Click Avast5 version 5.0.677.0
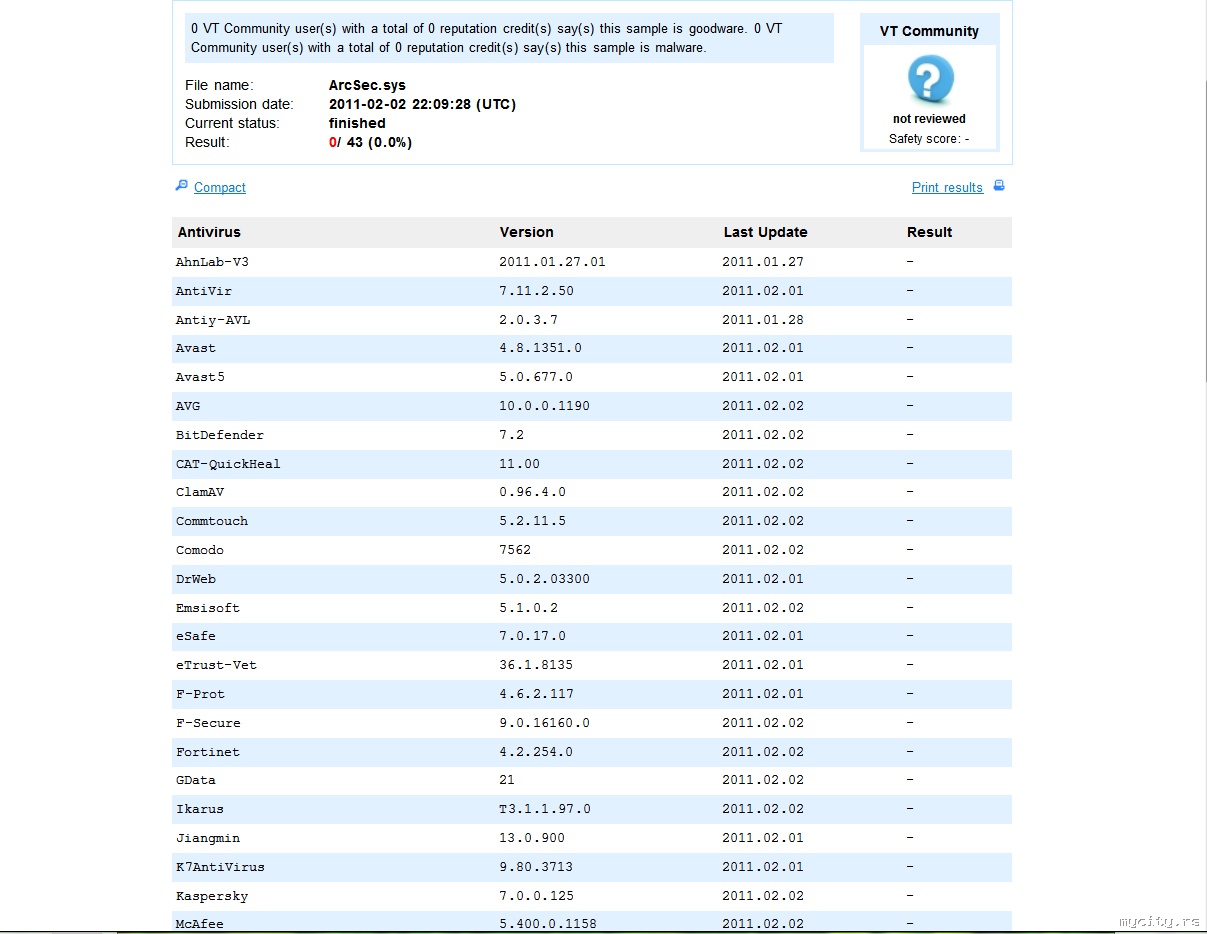 pos(536,377)
